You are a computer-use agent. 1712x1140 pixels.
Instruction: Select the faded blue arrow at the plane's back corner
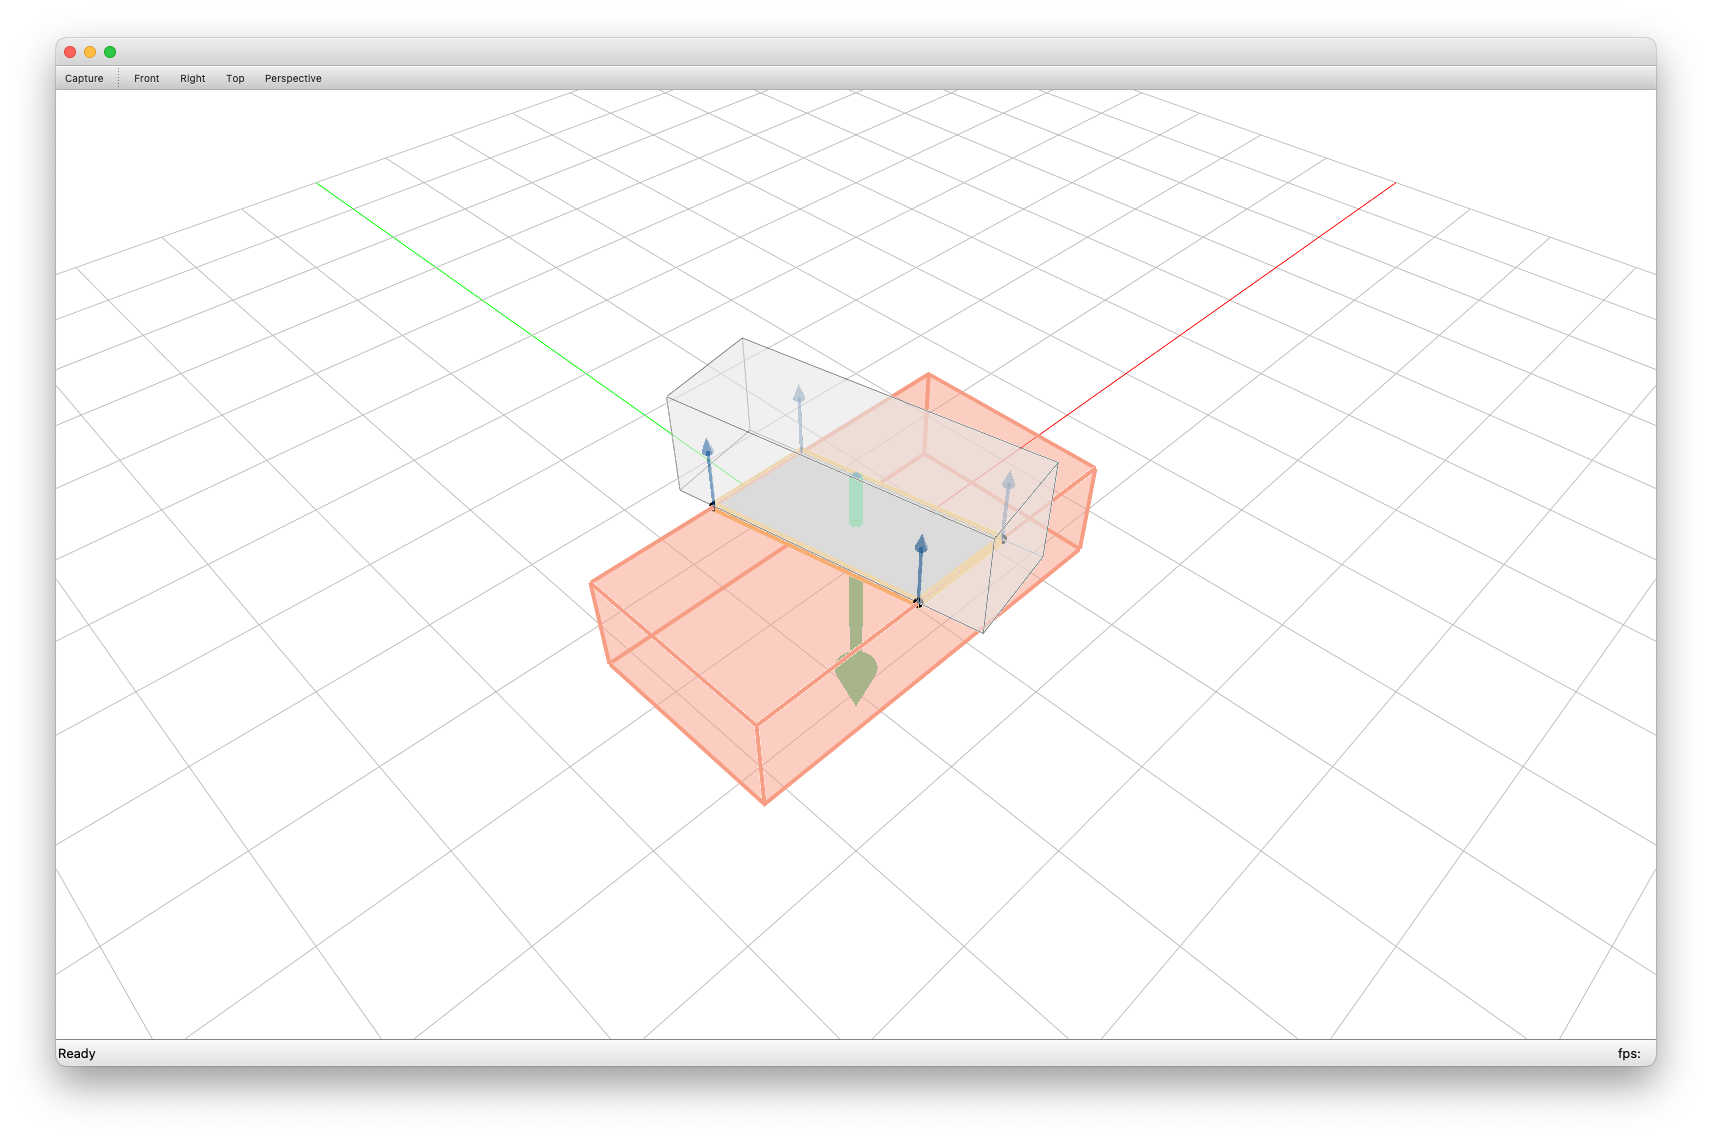pyautogui.click(x=799, y=418)
